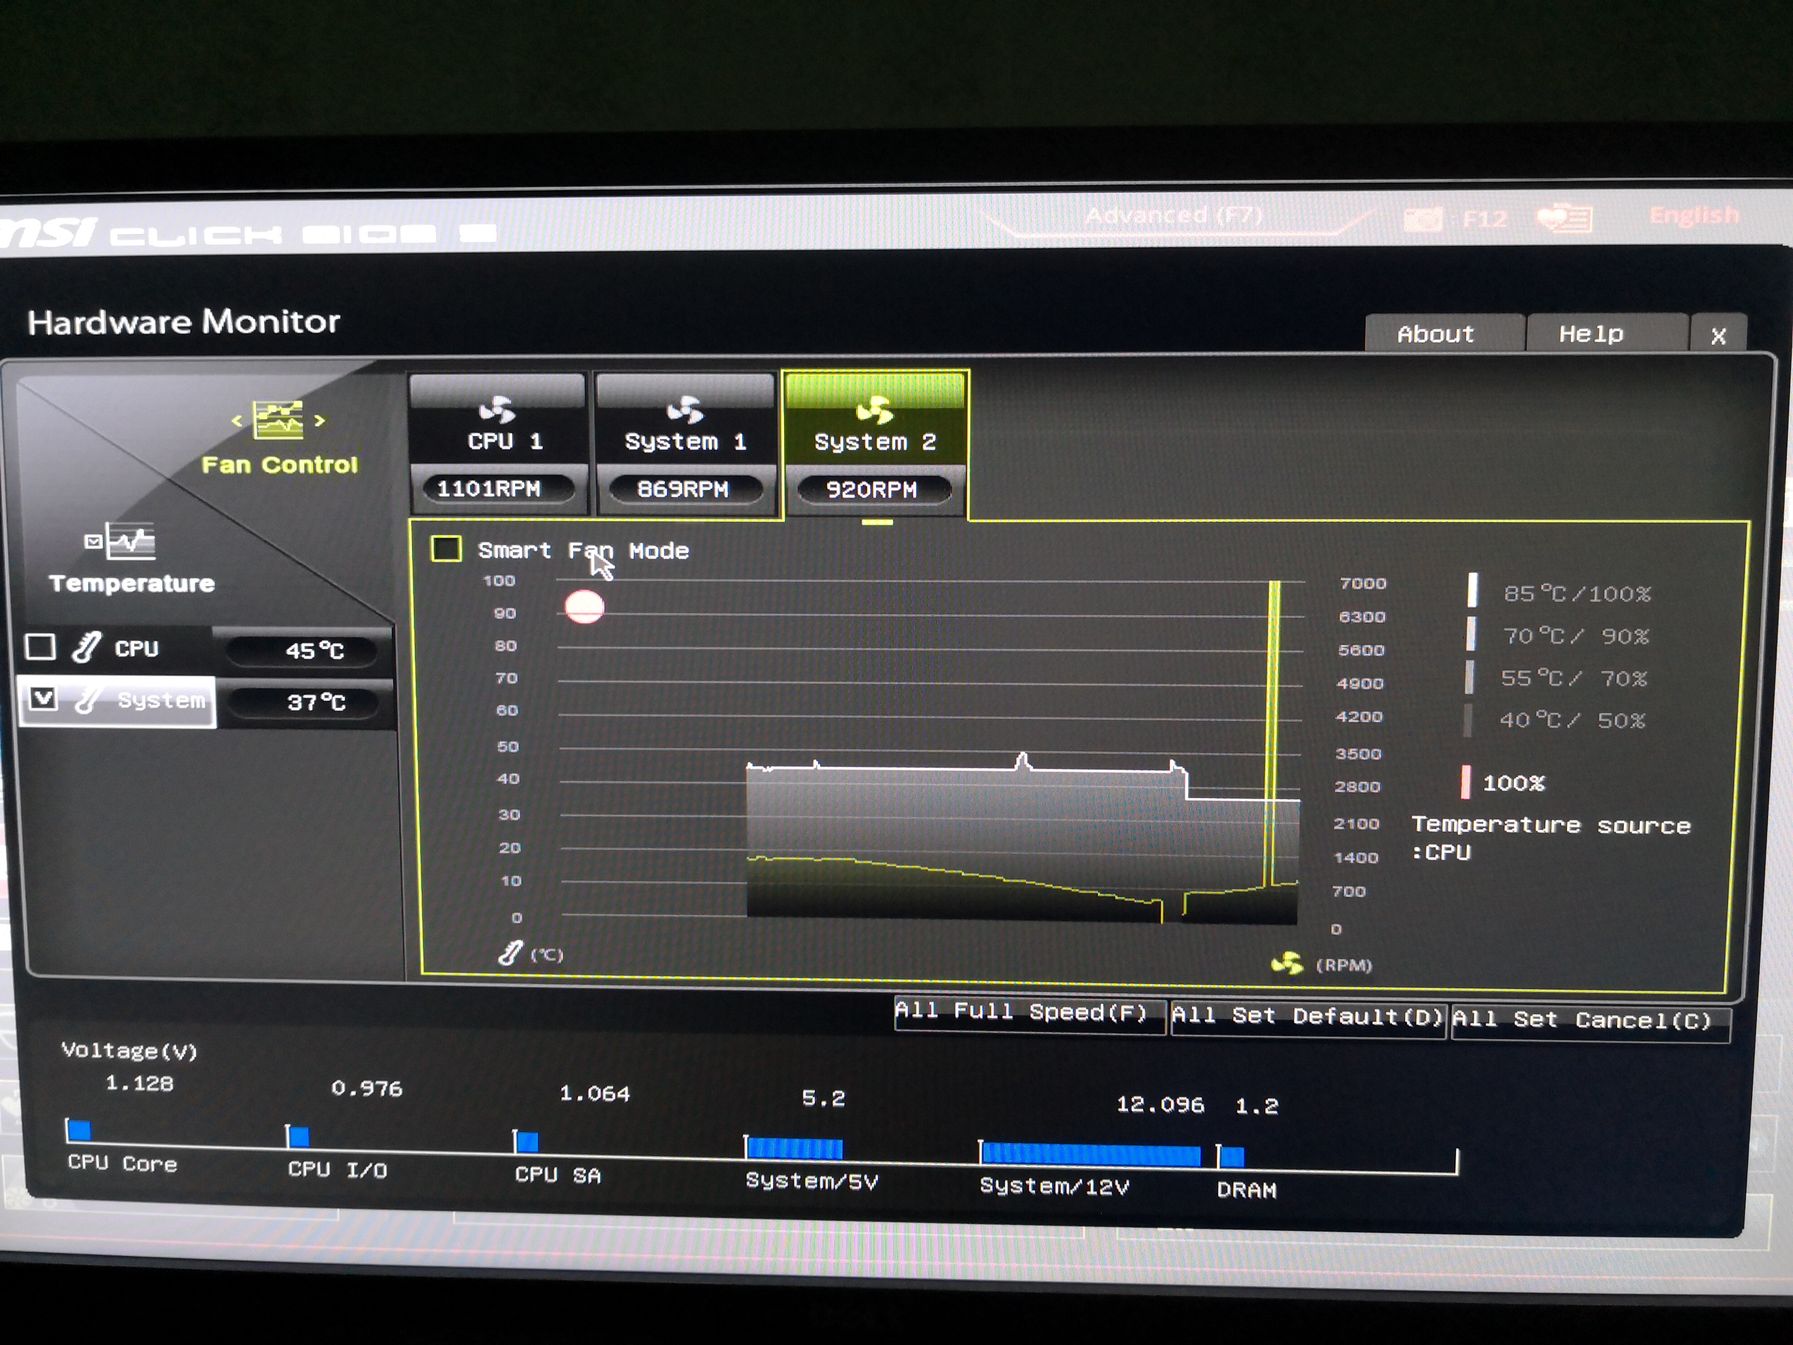The width and height of the screenshot is (1793, 1345).
Task: Click the System 2 fan icon
Action: (875, 409)
